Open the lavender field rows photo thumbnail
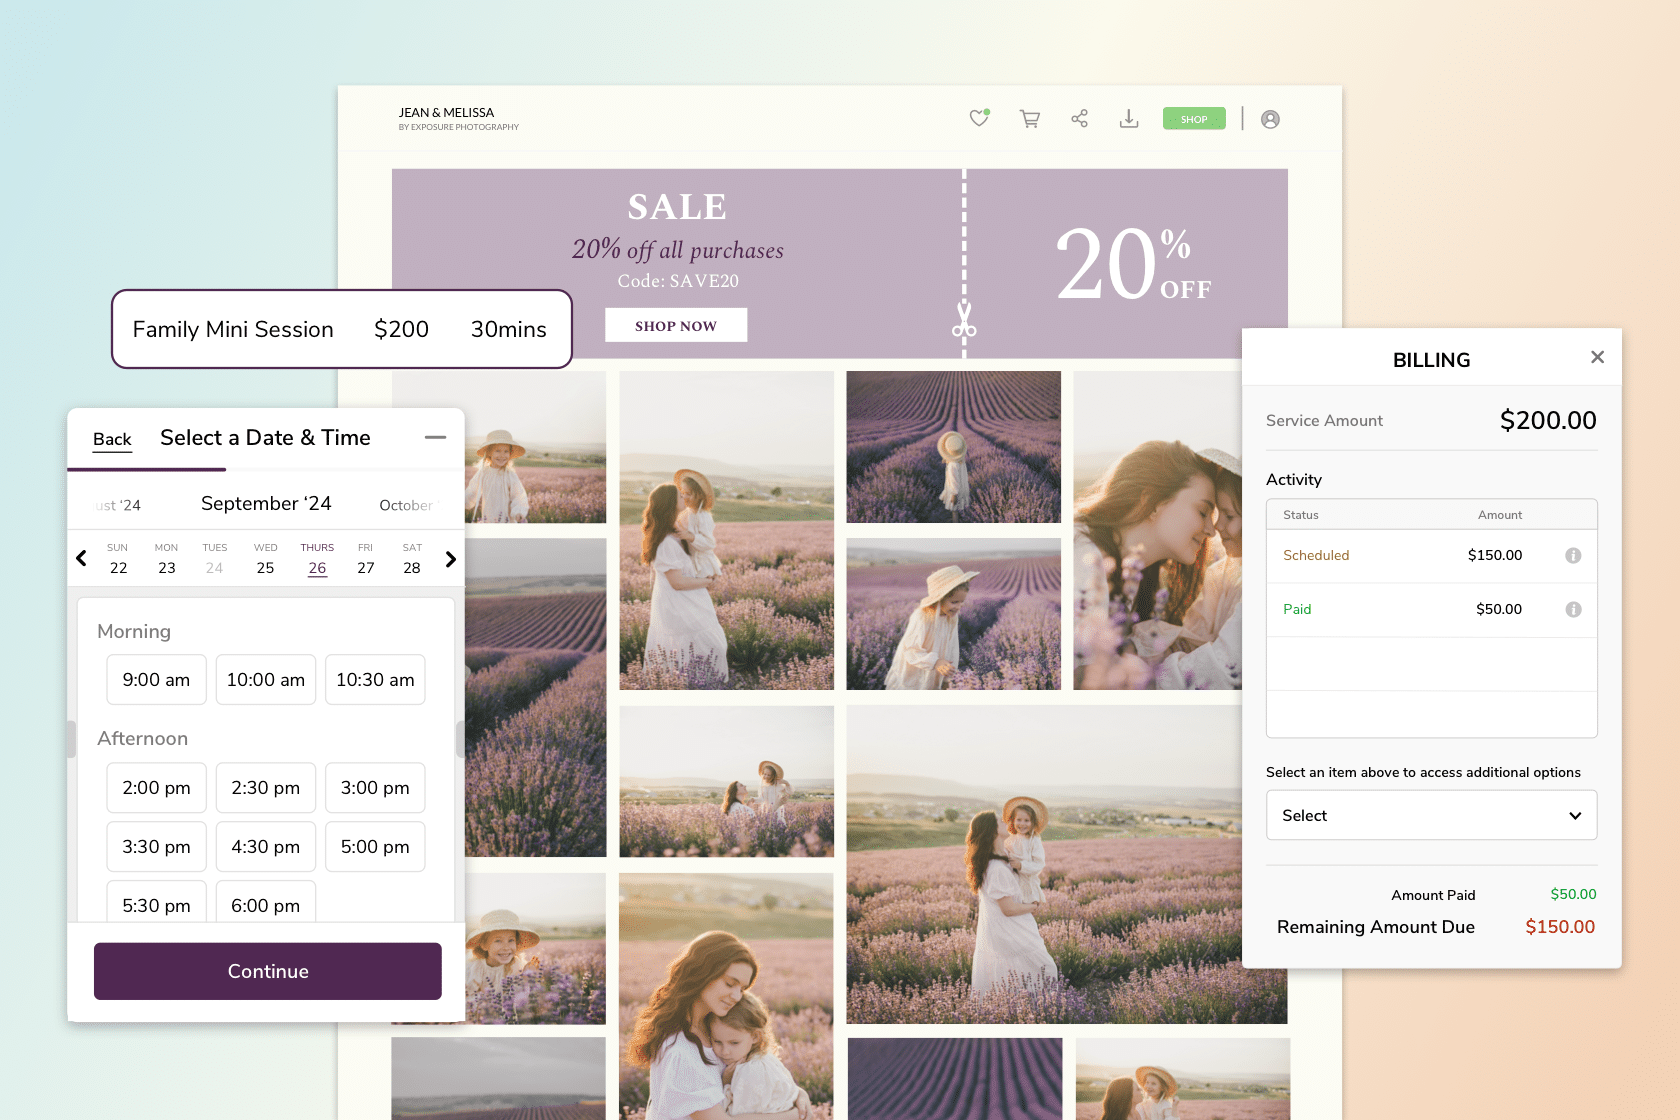The image size is (1680, 1120). click(x=953, y=447)
